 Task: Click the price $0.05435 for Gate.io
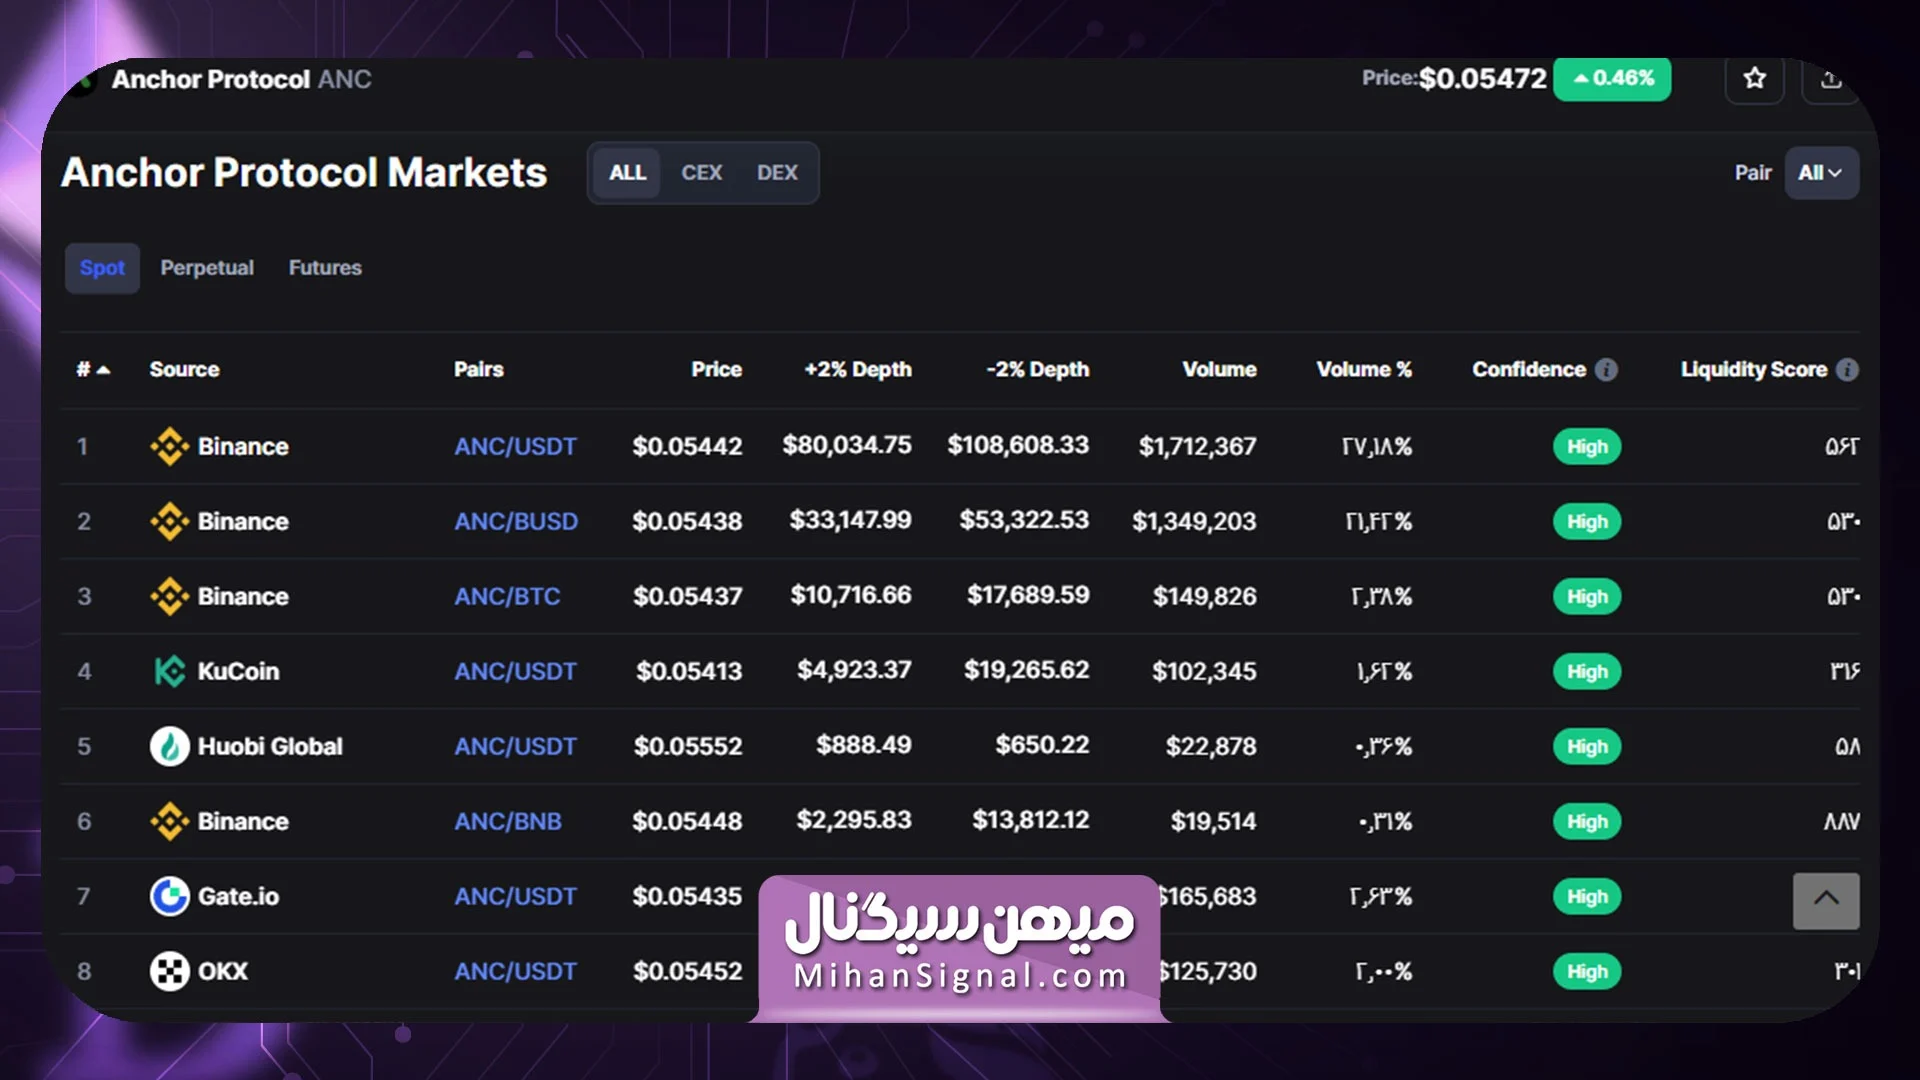click(x=687, y=897)
